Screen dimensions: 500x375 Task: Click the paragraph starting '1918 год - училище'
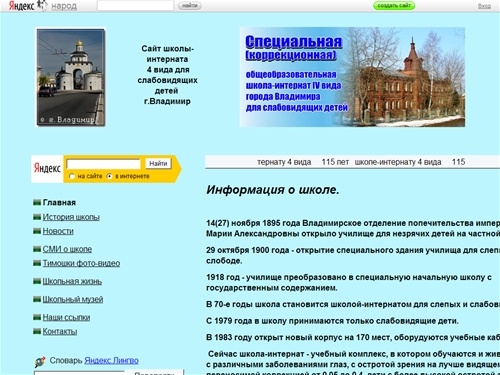pyautogui.click(x=349, y=283)
